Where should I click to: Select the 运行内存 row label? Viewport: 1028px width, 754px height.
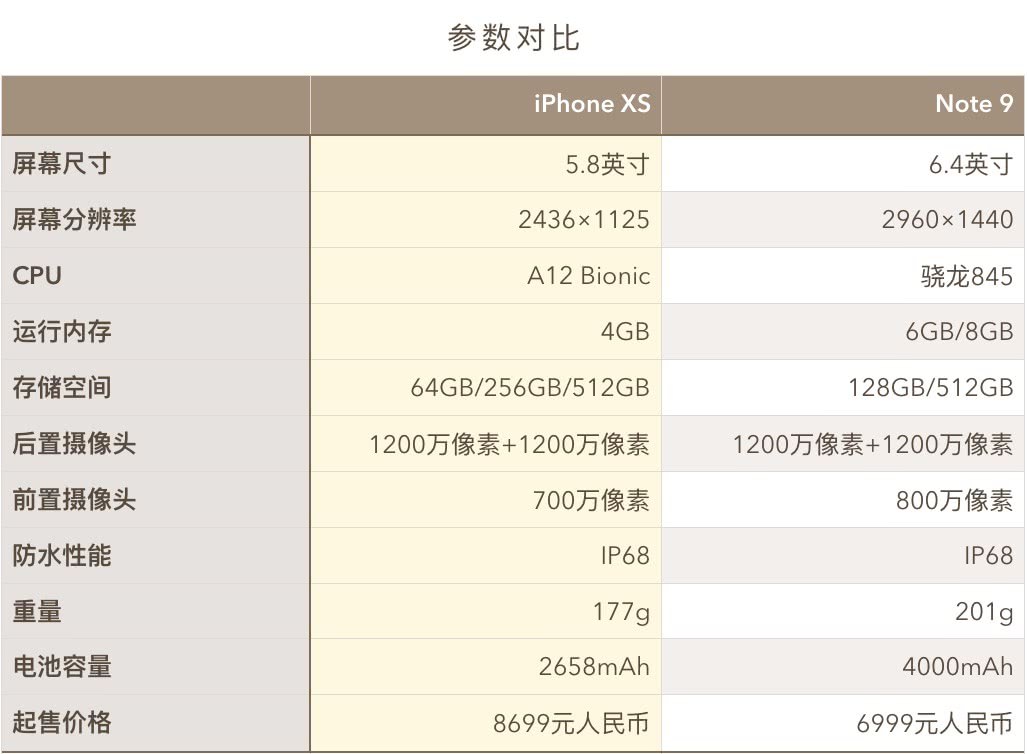[61, 332]
